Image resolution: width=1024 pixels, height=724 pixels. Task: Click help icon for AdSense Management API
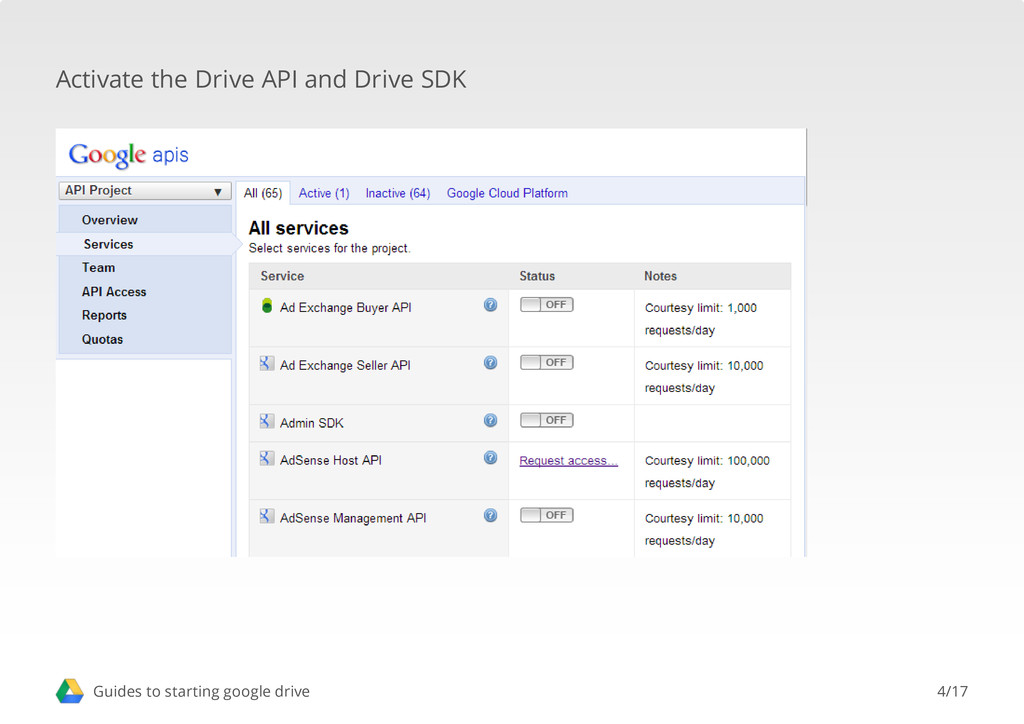(490, 516)
